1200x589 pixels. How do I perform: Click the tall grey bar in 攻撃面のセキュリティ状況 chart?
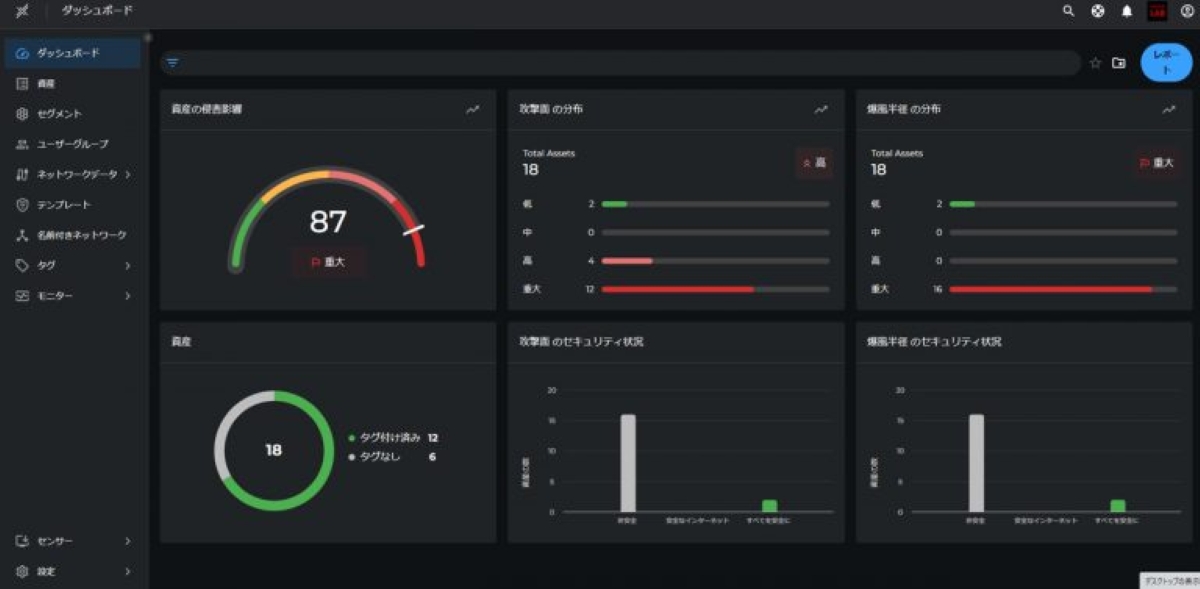(628, 463)
